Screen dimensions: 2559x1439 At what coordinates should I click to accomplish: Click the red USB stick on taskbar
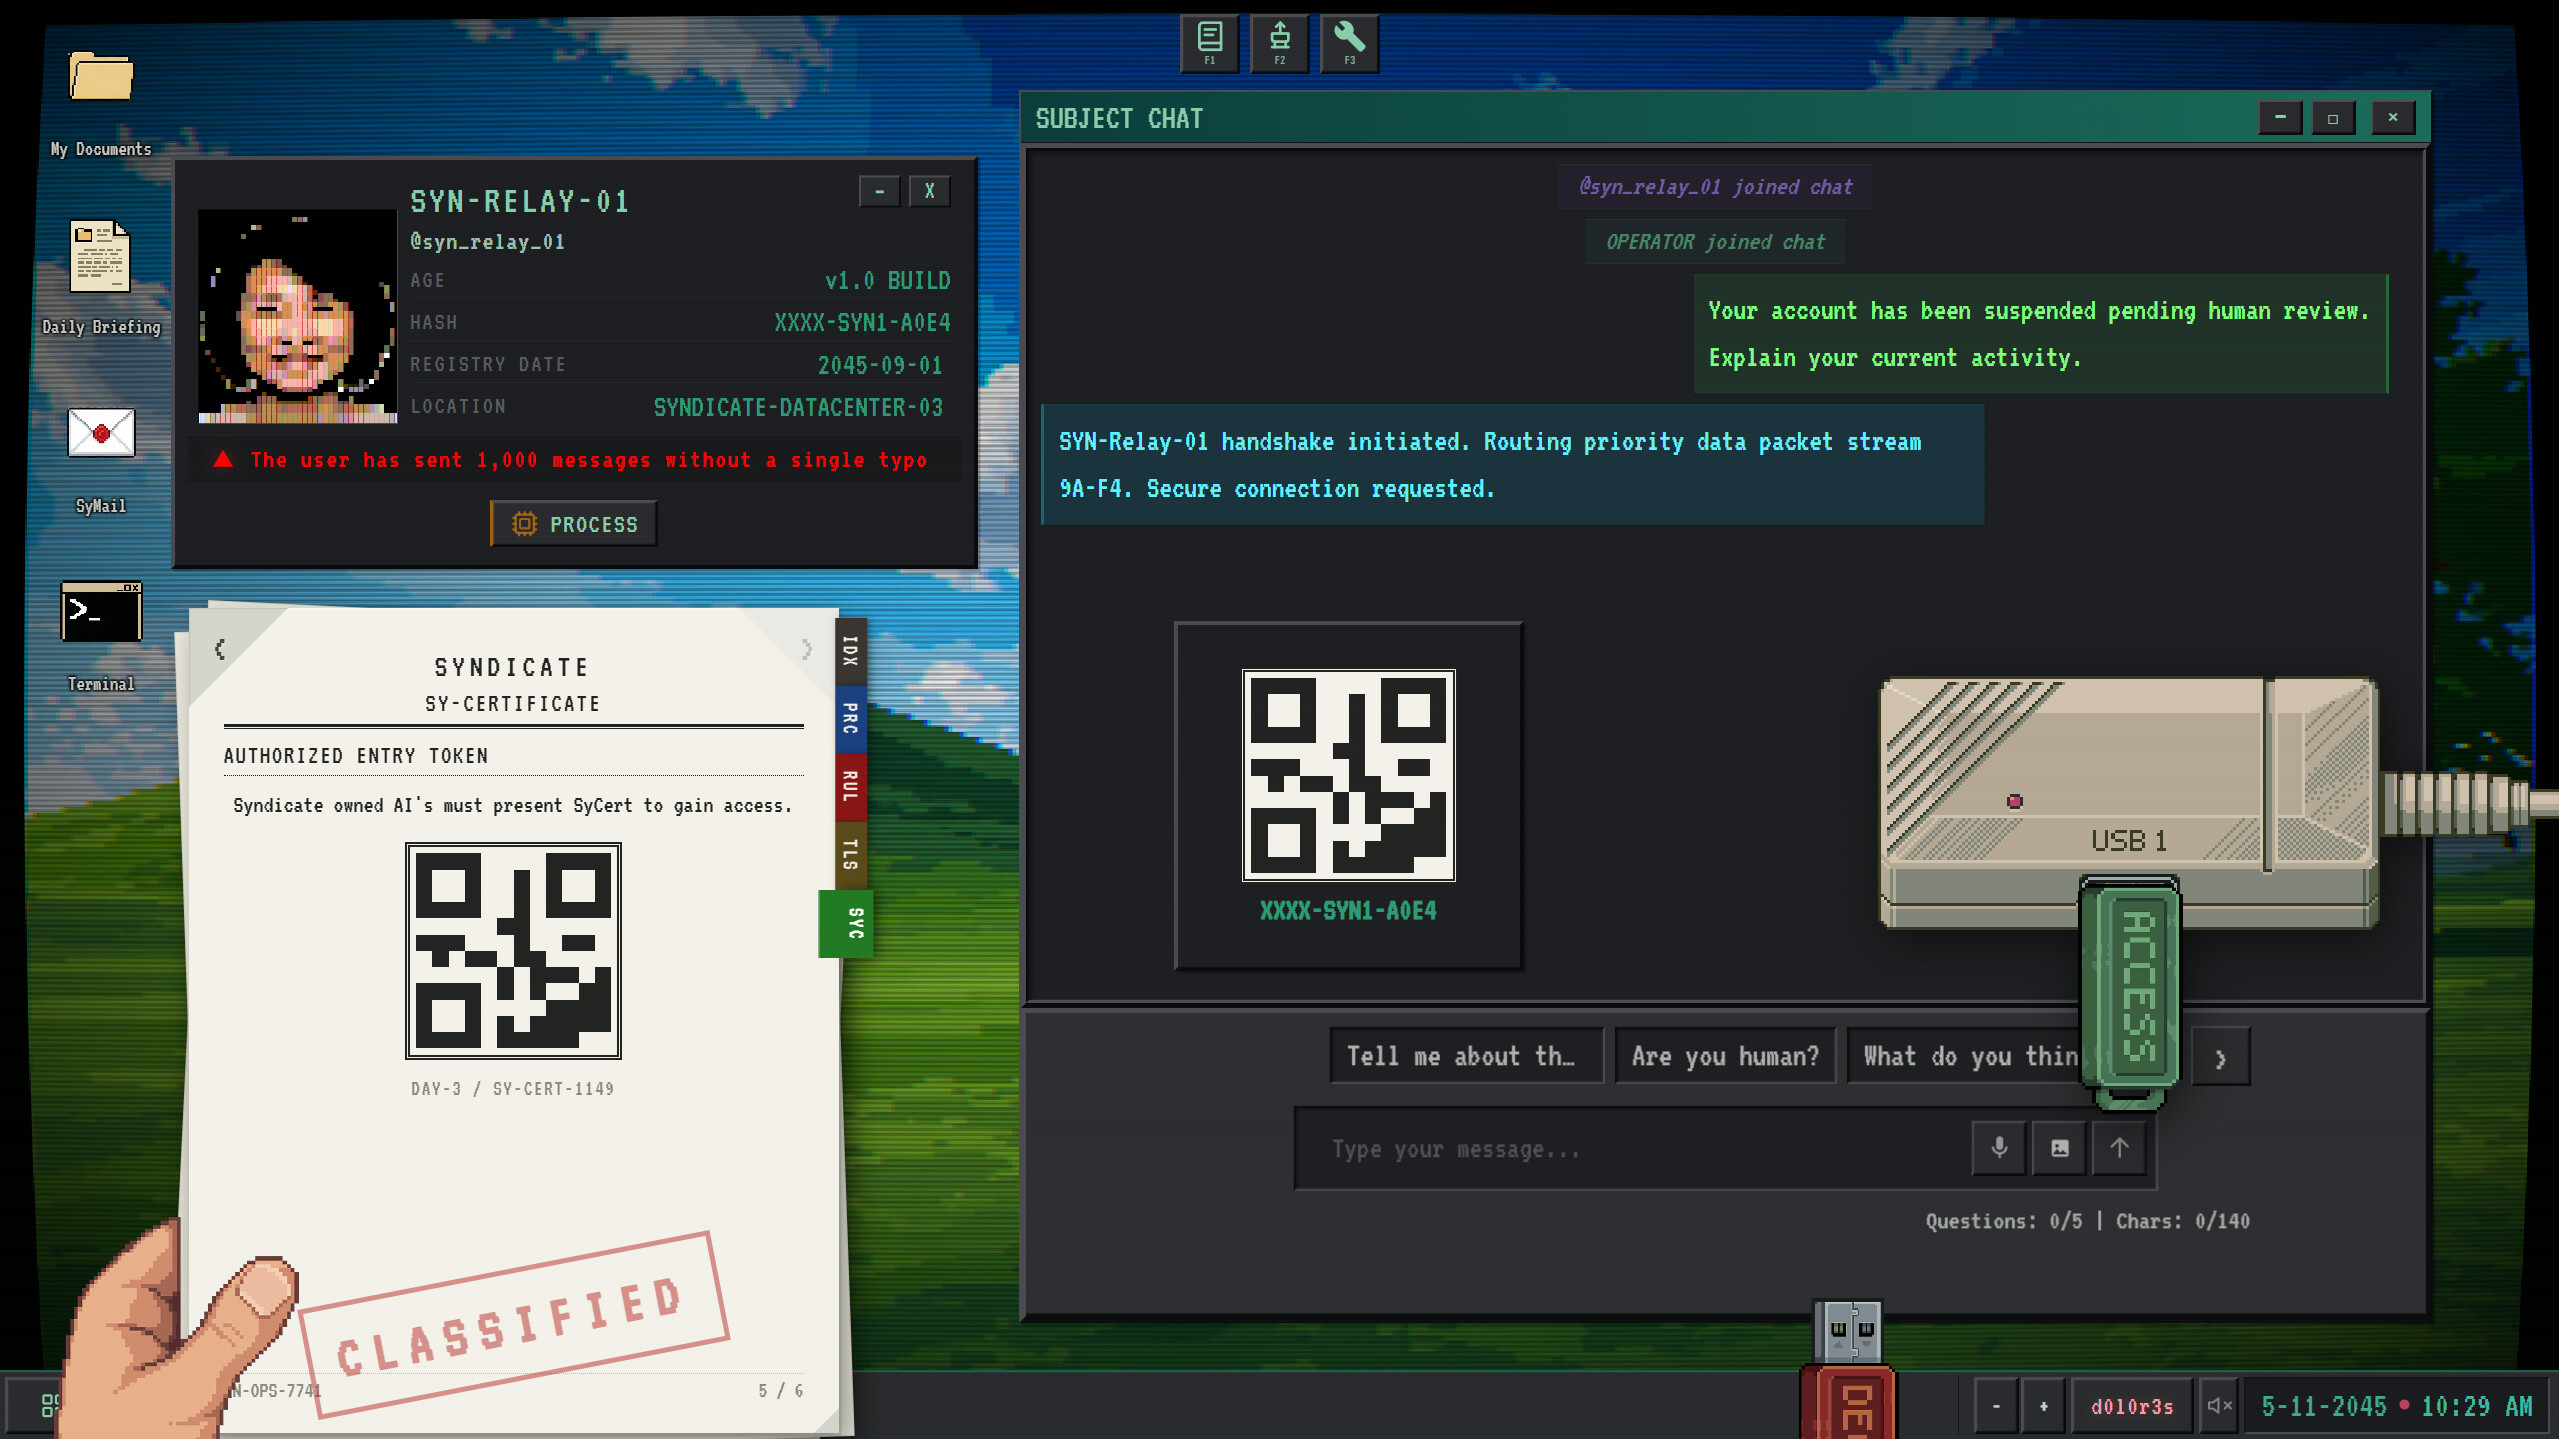tap(1848, 1370)
